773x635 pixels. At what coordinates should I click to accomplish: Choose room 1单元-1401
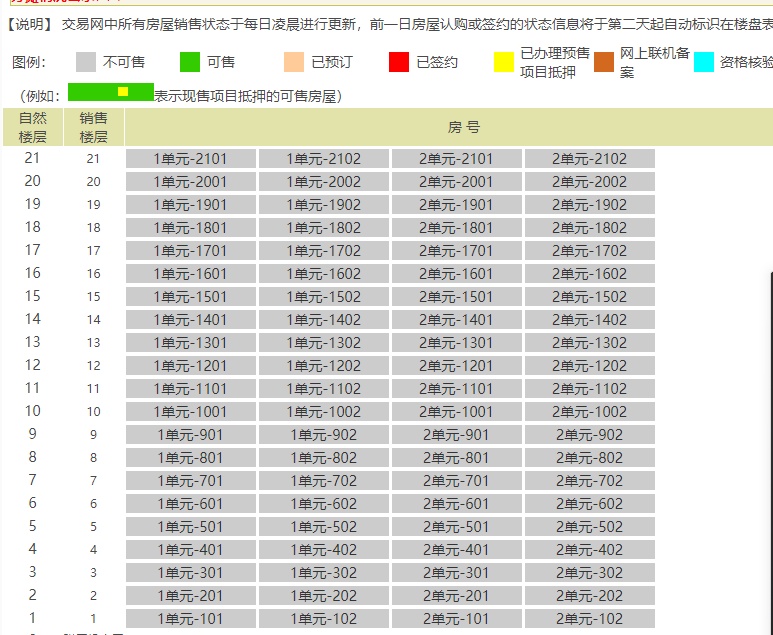[x=191, y=320]
